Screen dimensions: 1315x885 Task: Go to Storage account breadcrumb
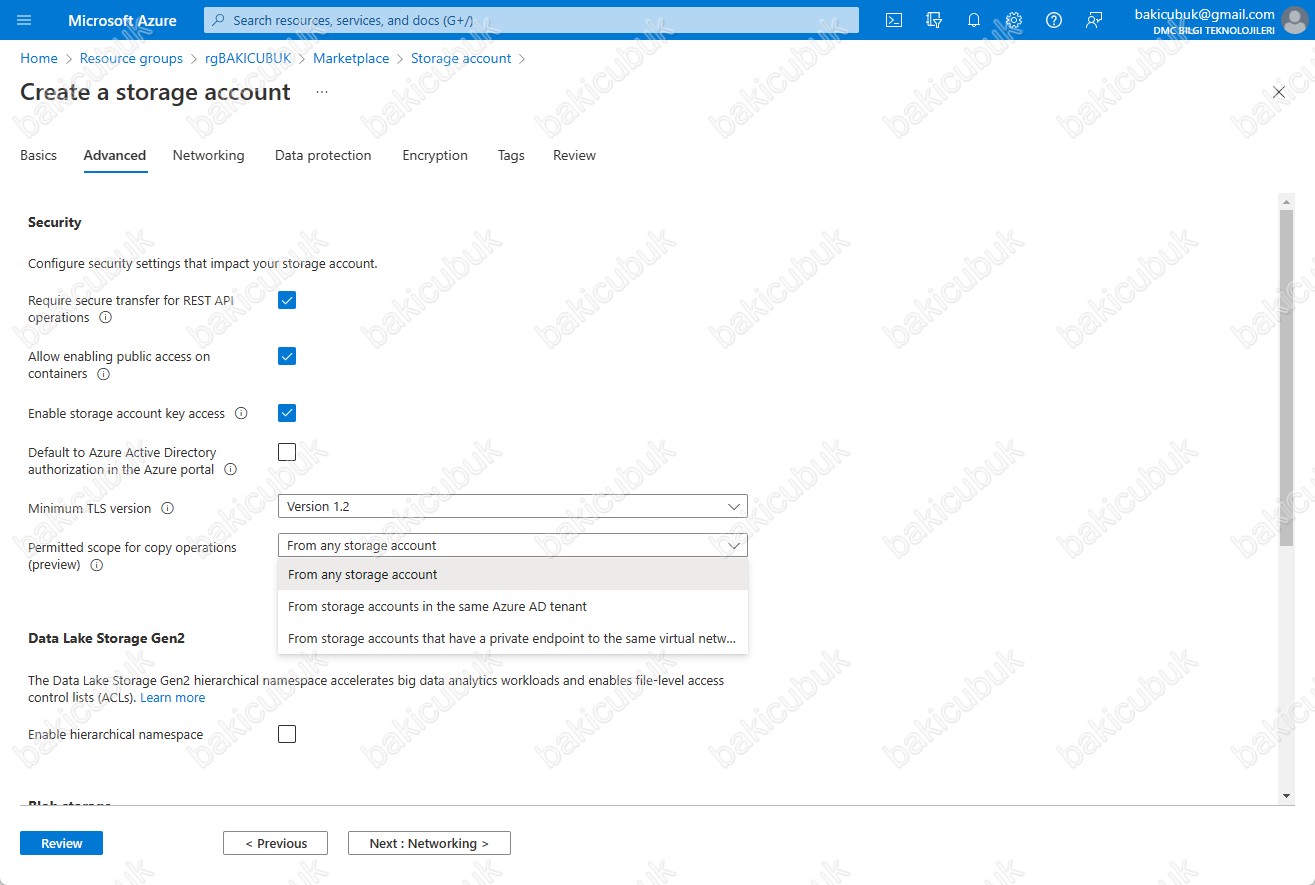(x=461, y=59)
